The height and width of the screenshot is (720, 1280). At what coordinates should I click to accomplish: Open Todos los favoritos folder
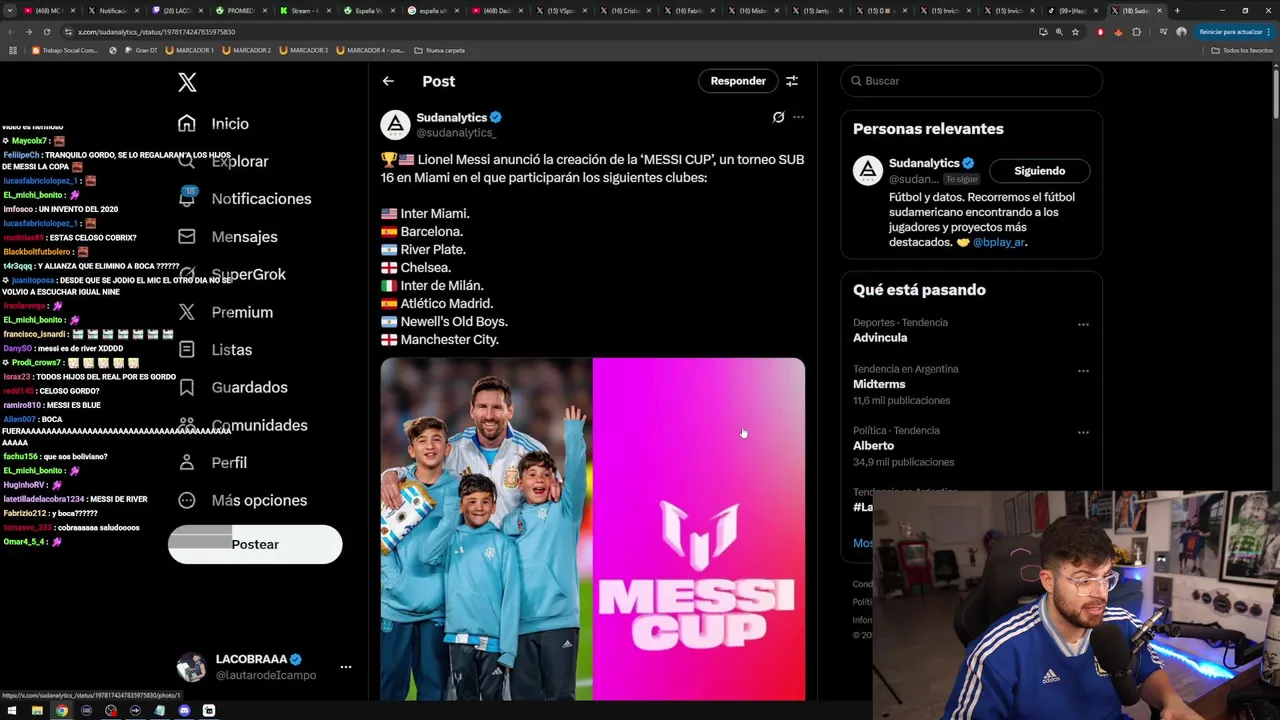tap(1242, 50)
